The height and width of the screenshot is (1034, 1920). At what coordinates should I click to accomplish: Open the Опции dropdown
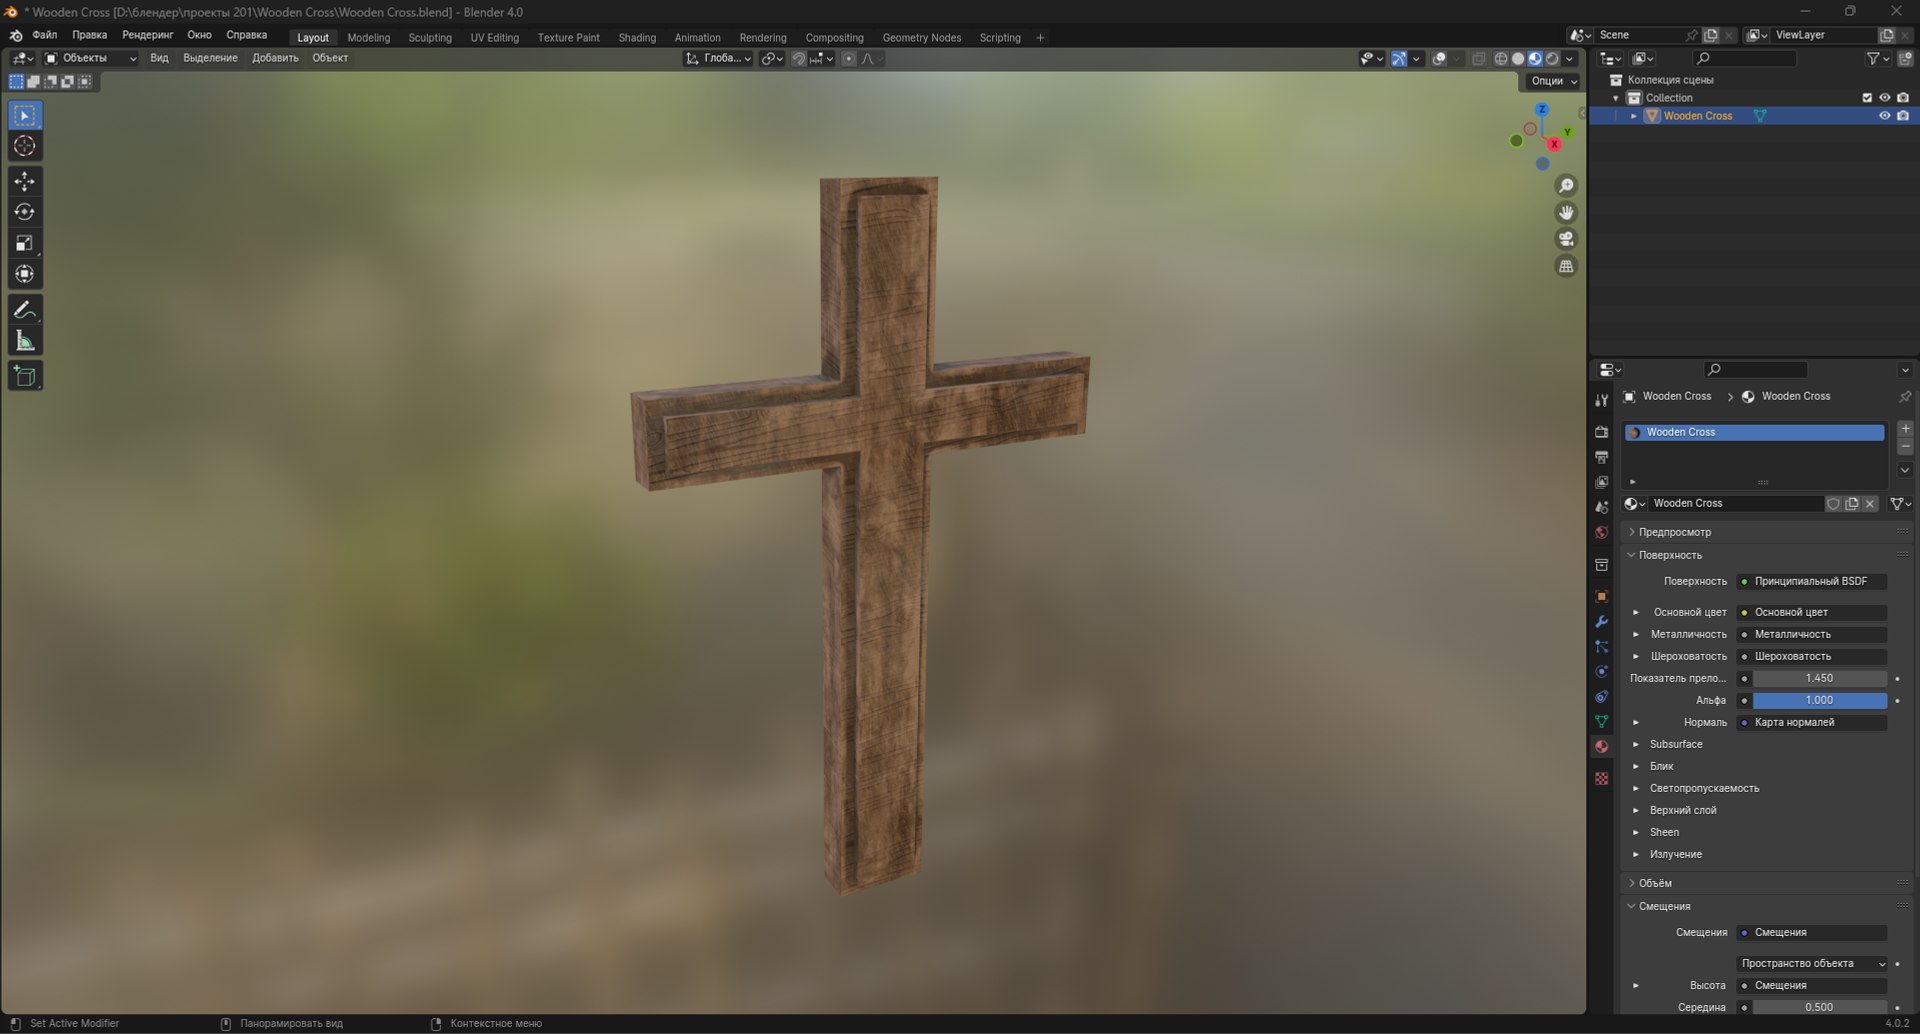(1553, 81)
